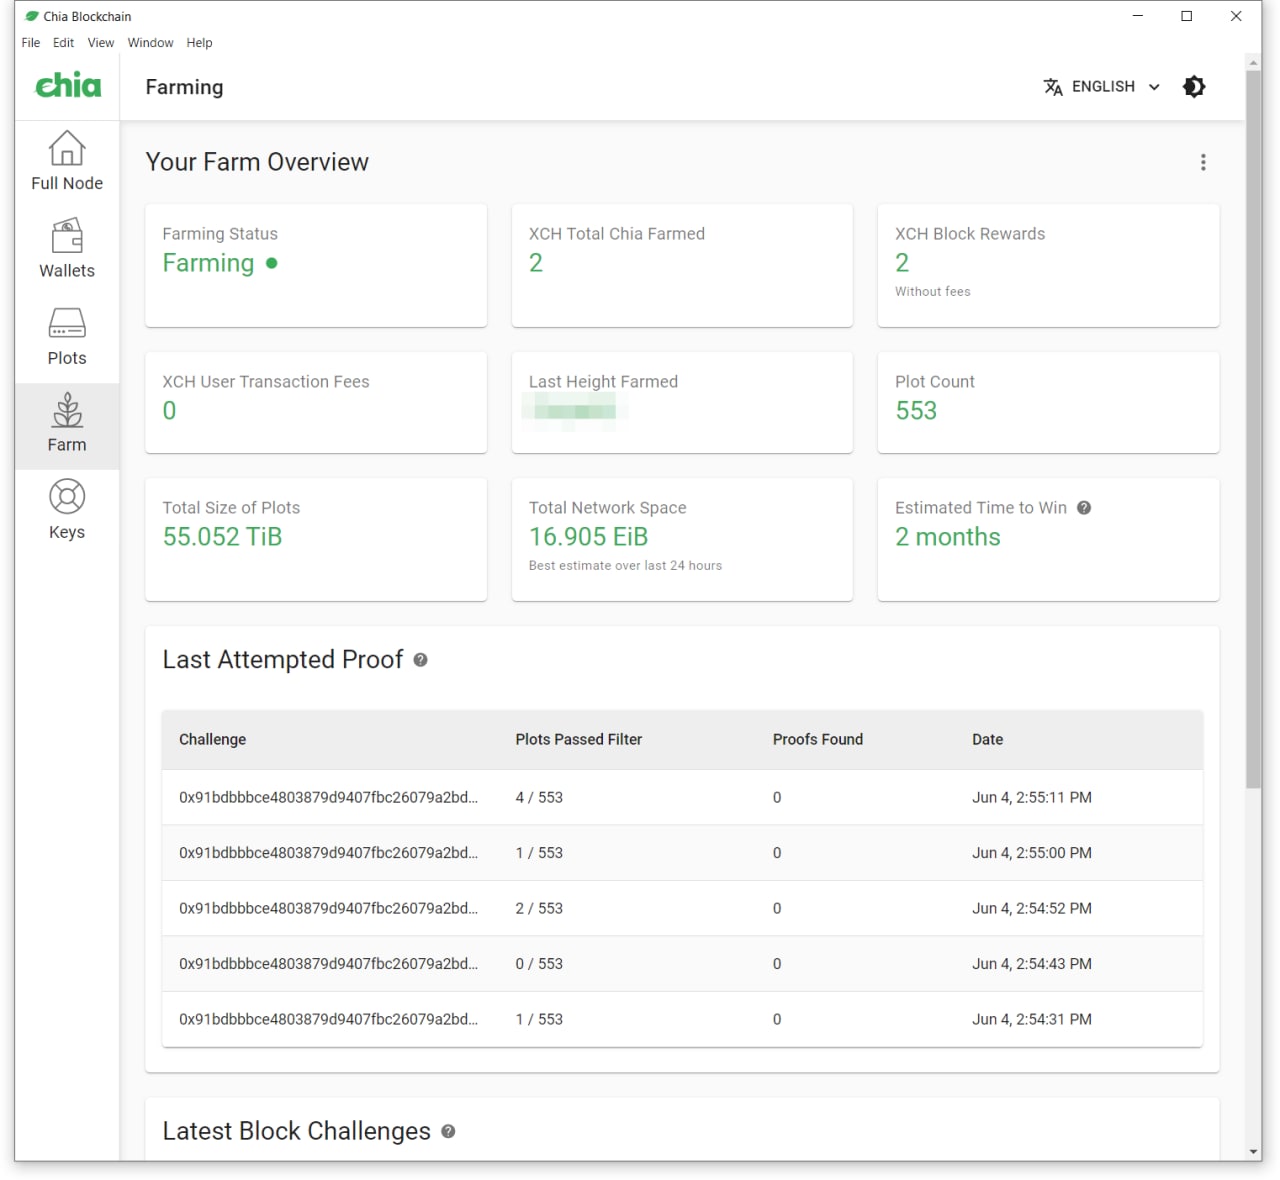This screenshot has height=1180, width=1280.
Task: Click challenge hash in the 2:54:31 PM row
Action: 328,1020
